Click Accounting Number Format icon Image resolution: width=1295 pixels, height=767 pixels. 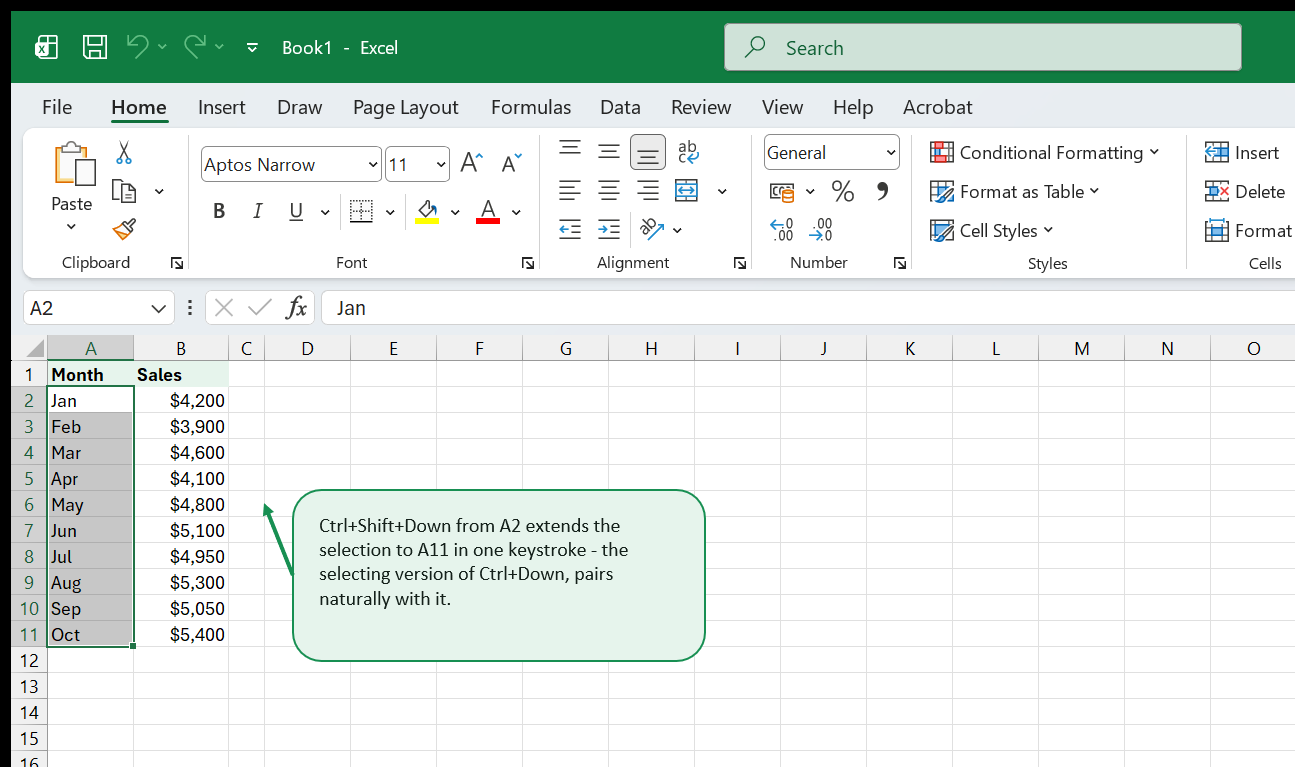click(x=782, y=191)
